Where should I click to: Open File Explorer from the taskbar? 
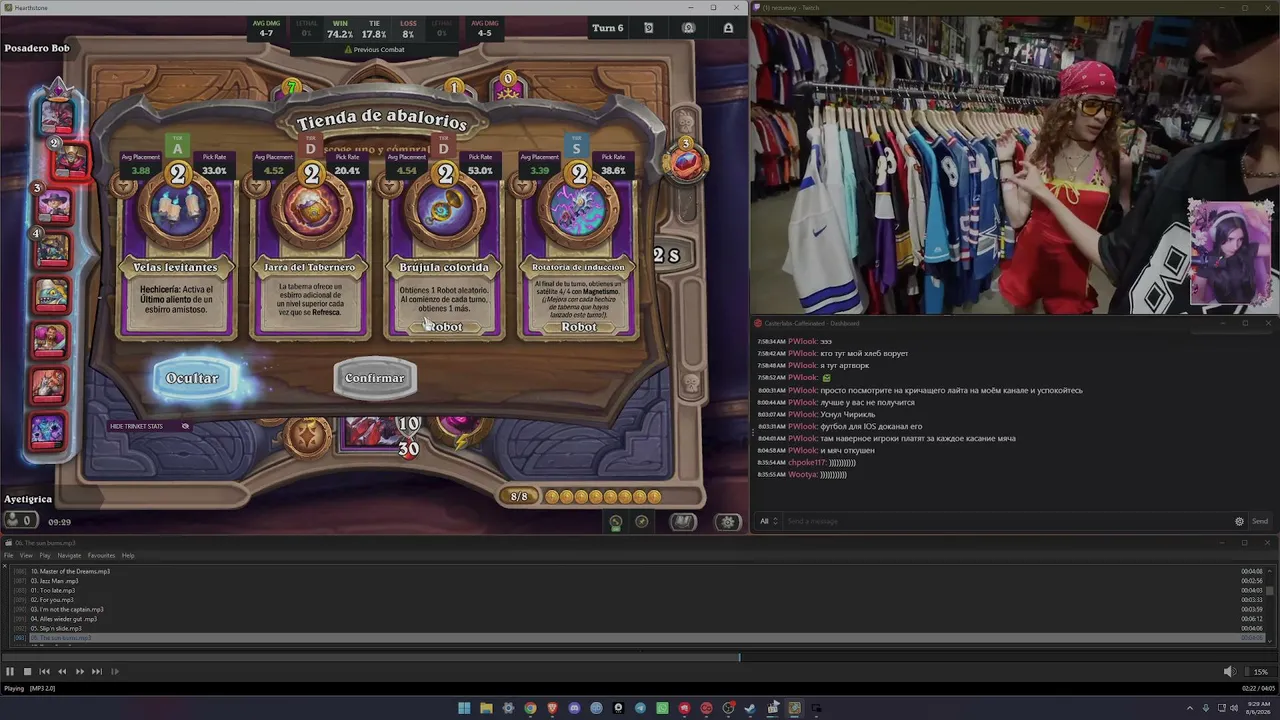[486, 708]
